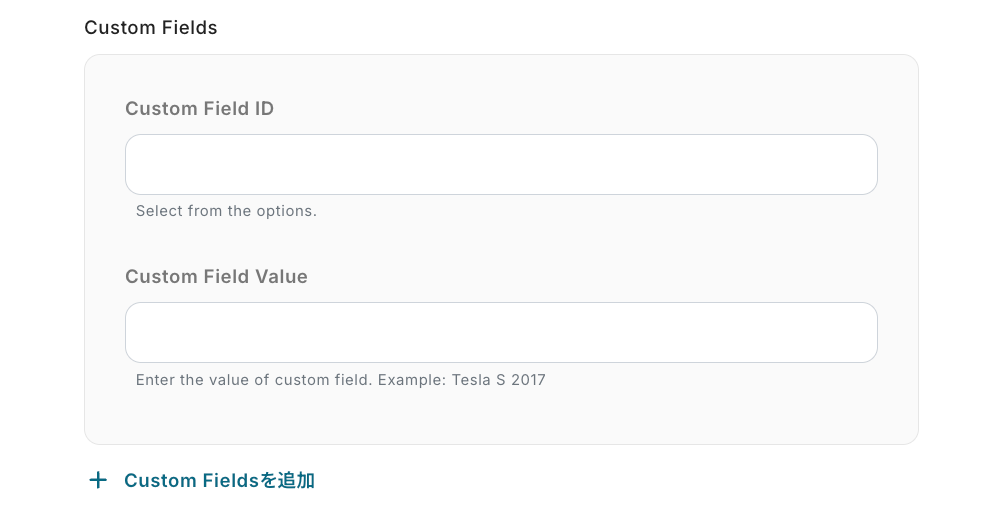
Task: Click the word "Value" in the second field label
Action: 281,277
